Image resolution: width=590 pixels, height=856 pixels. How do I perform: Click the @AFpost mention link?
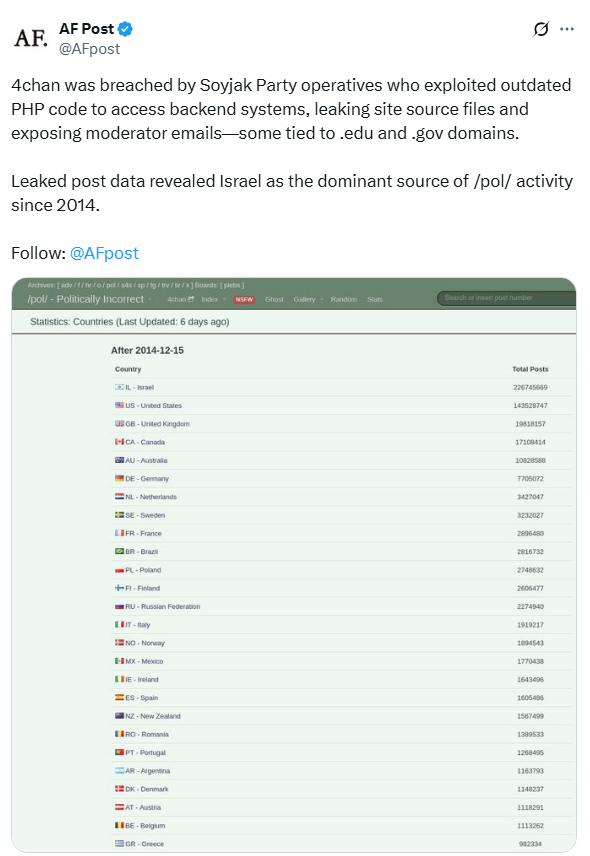[104, 253]
